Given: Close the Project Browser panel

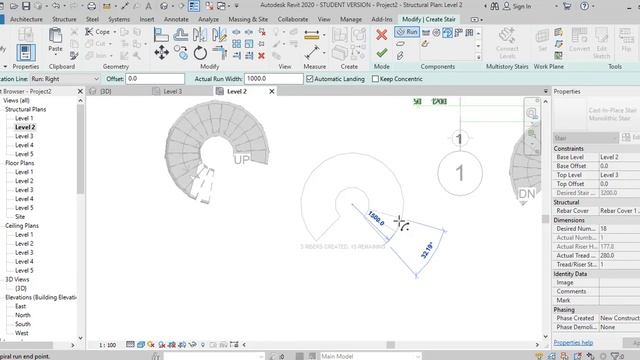Looking at the screenshot, I should pos(80,91).
